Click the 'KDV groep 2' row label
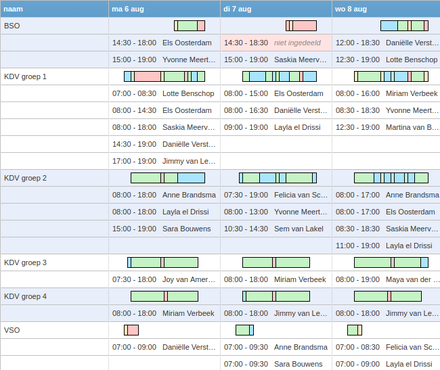 click(x=25, y=178)
